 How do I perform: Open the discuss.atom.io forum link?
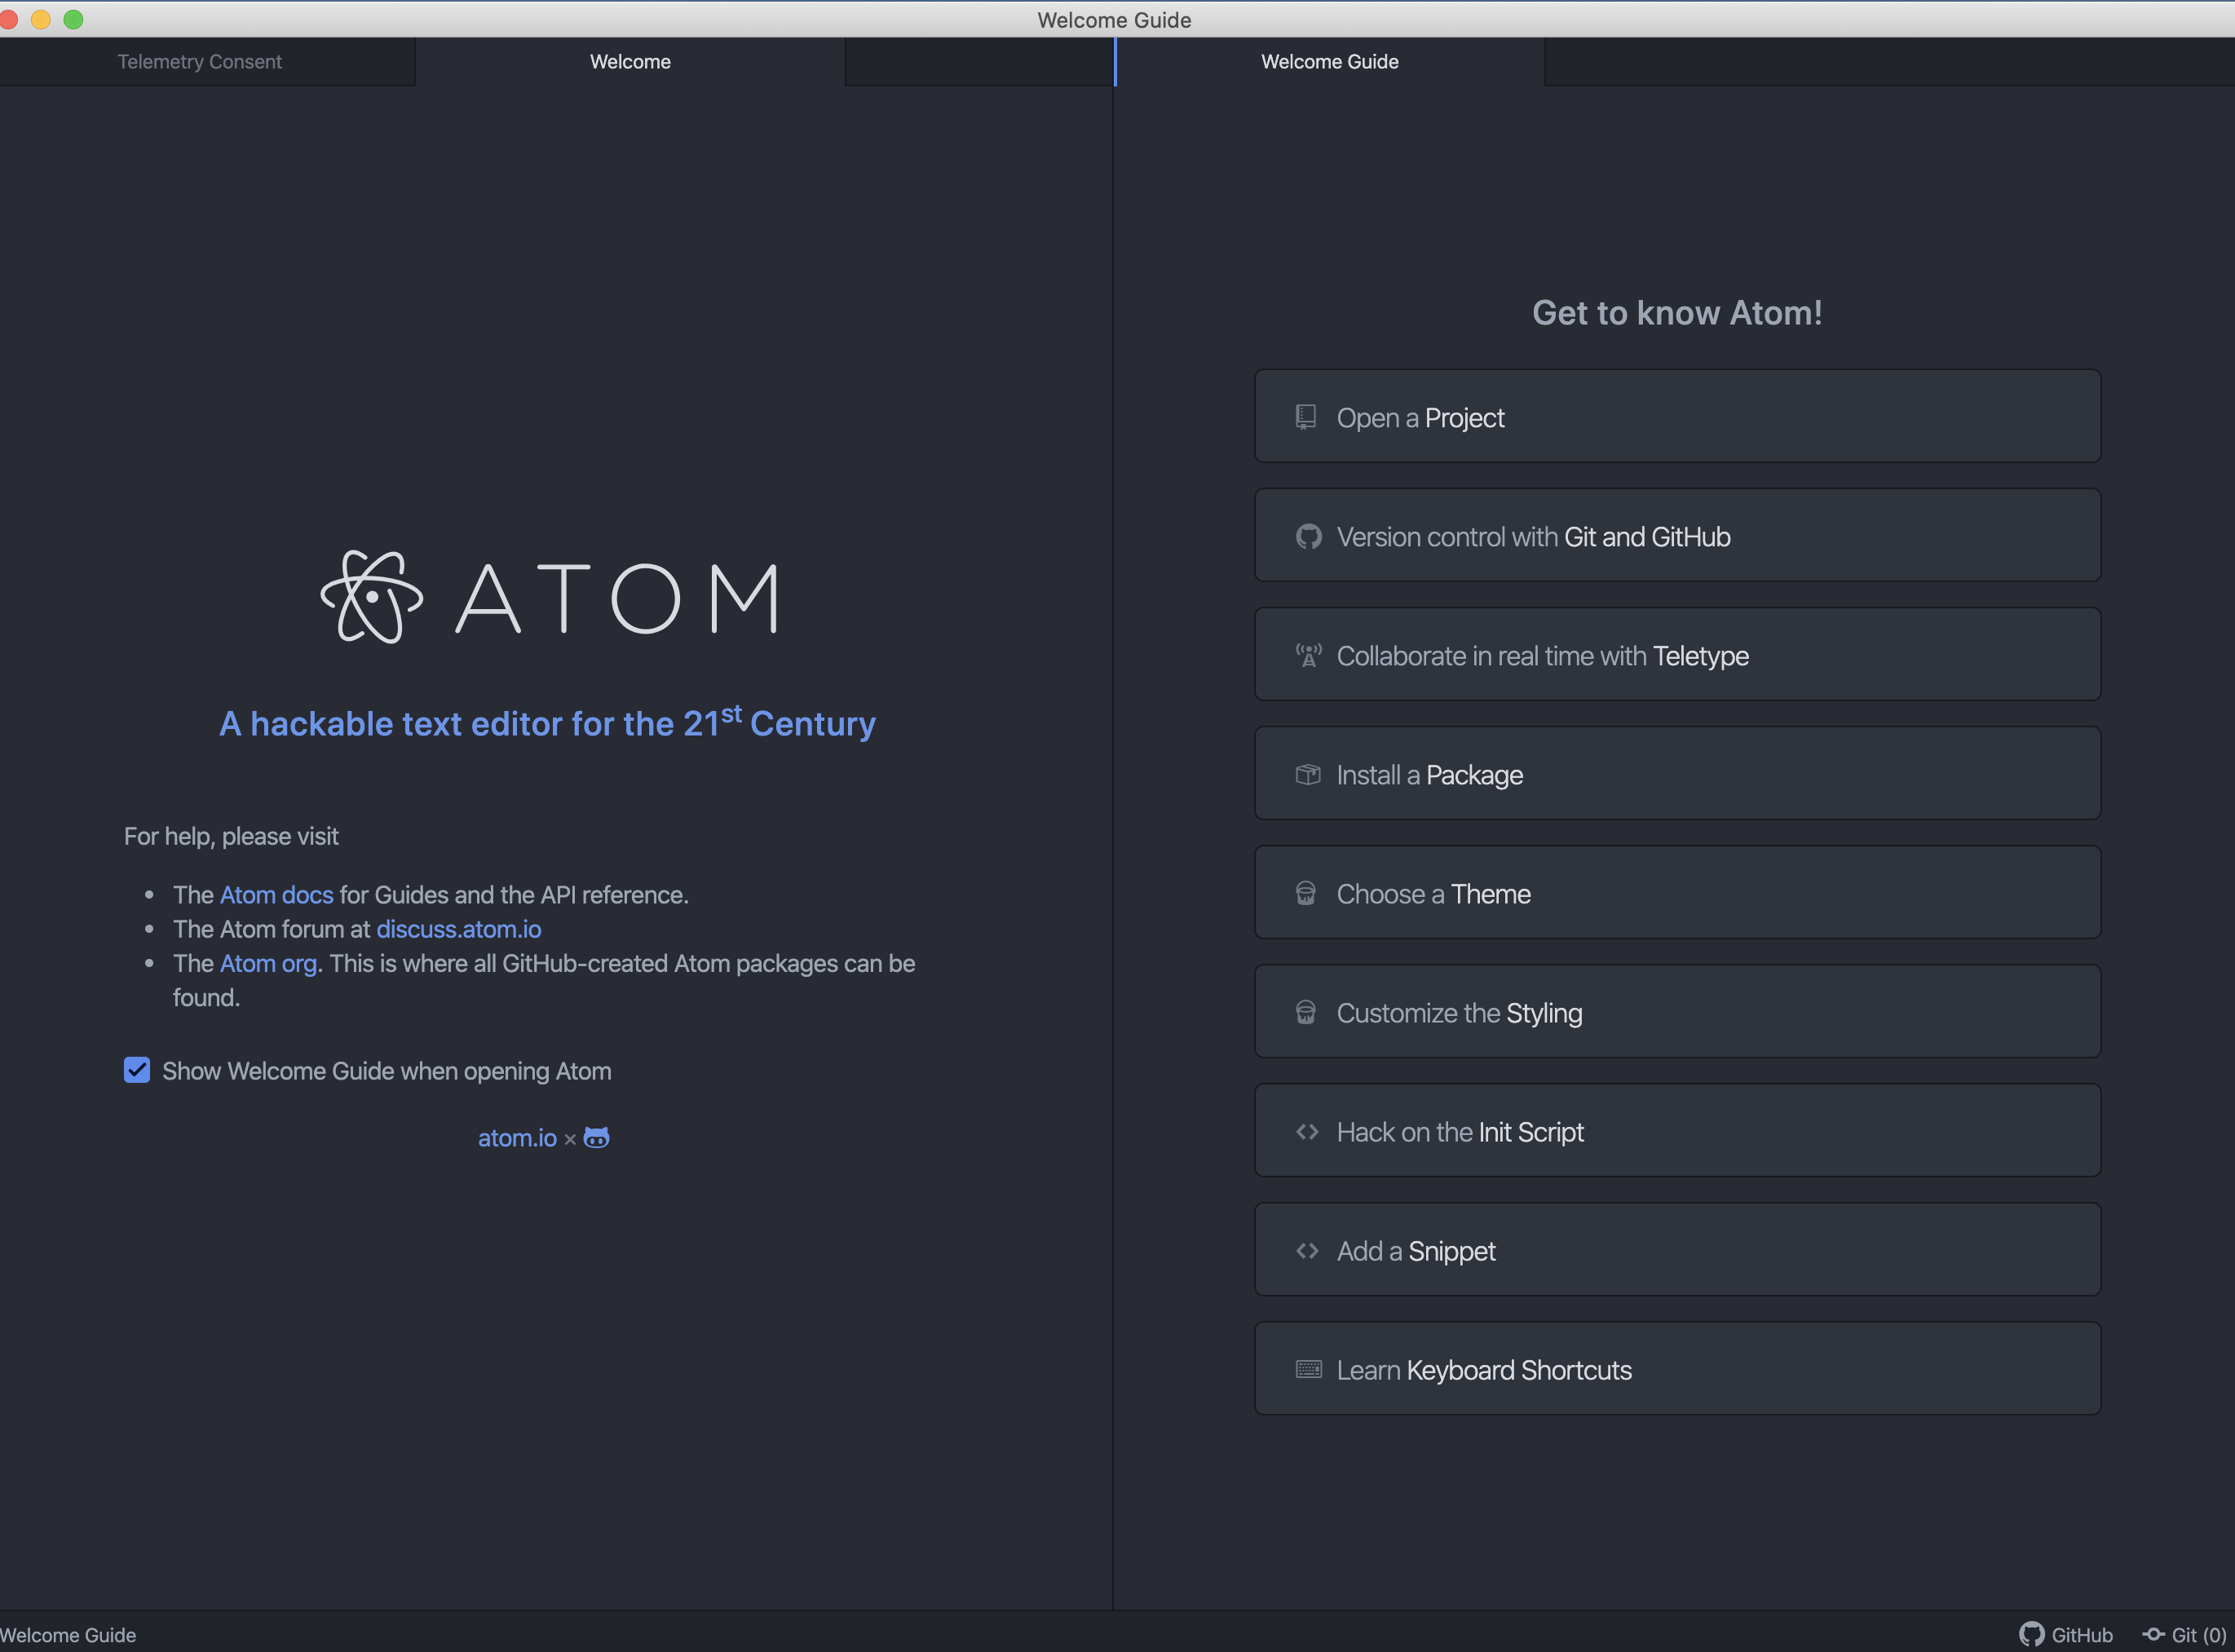point(458,929)
